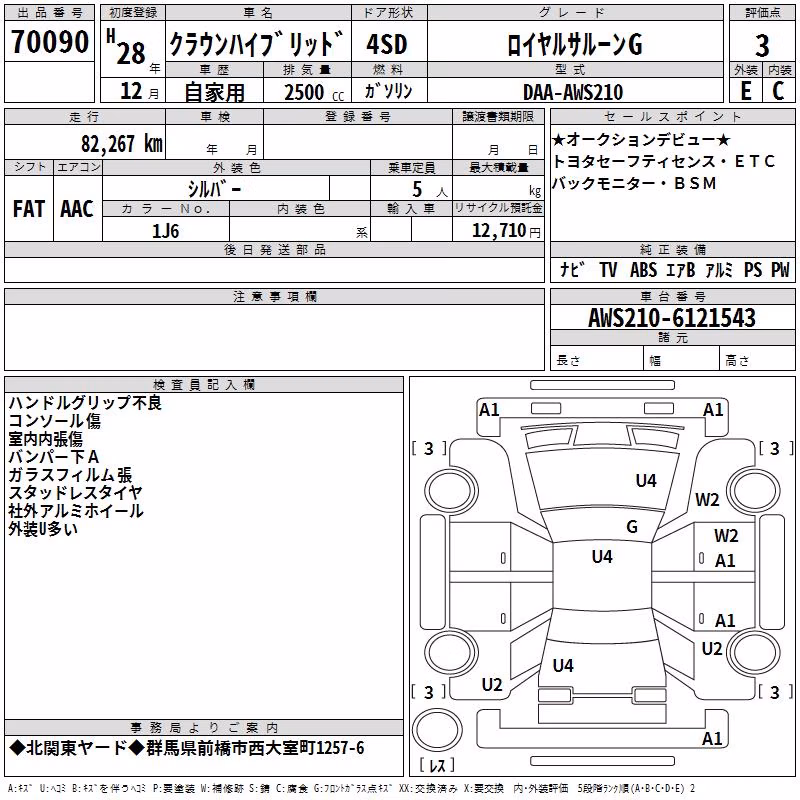This screenshot has height=800, width=800.
Task: Select inspector note 社外アルミホイール
Action: [76, 511]
